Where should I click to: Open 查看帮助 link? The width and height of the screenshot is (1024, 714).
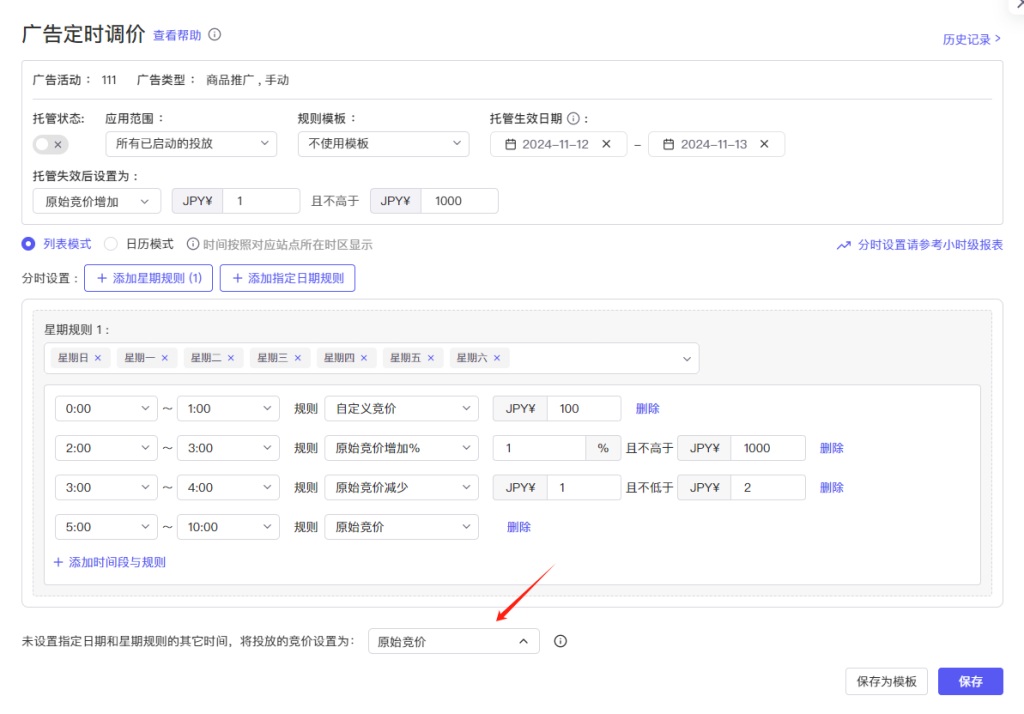coord(177,35)
